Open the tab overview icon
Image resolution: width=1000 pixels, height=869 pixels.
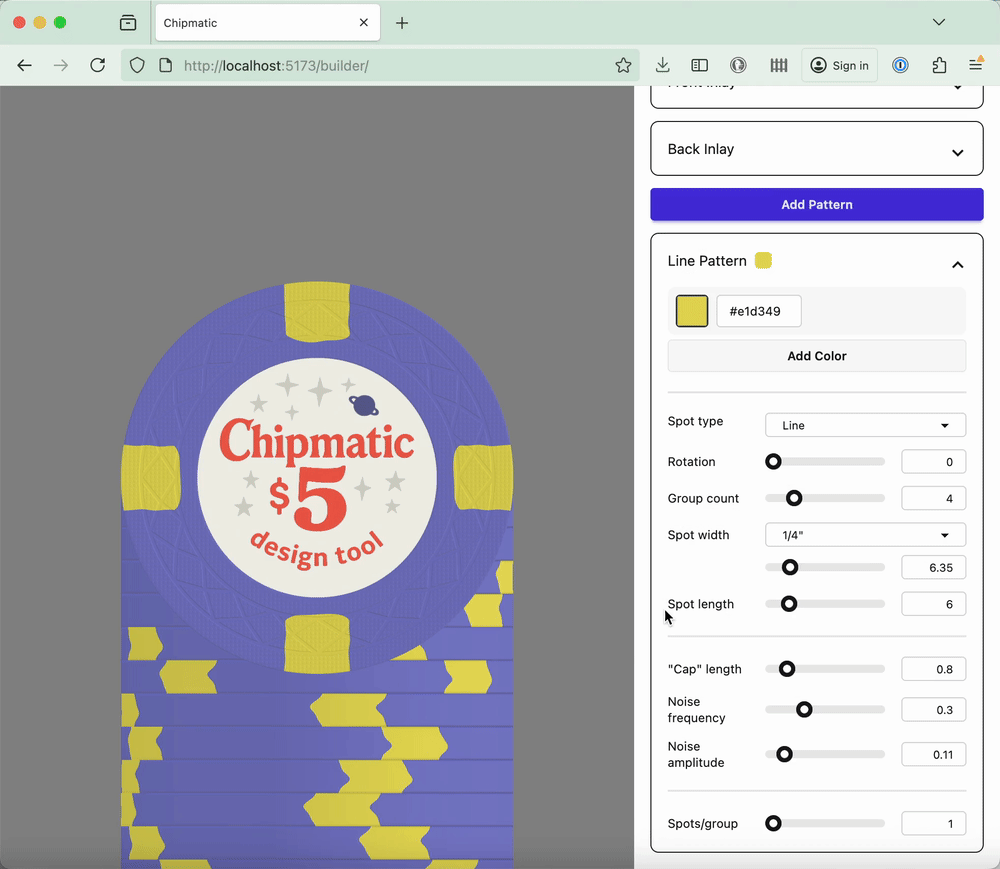click(x=128, y=23)
